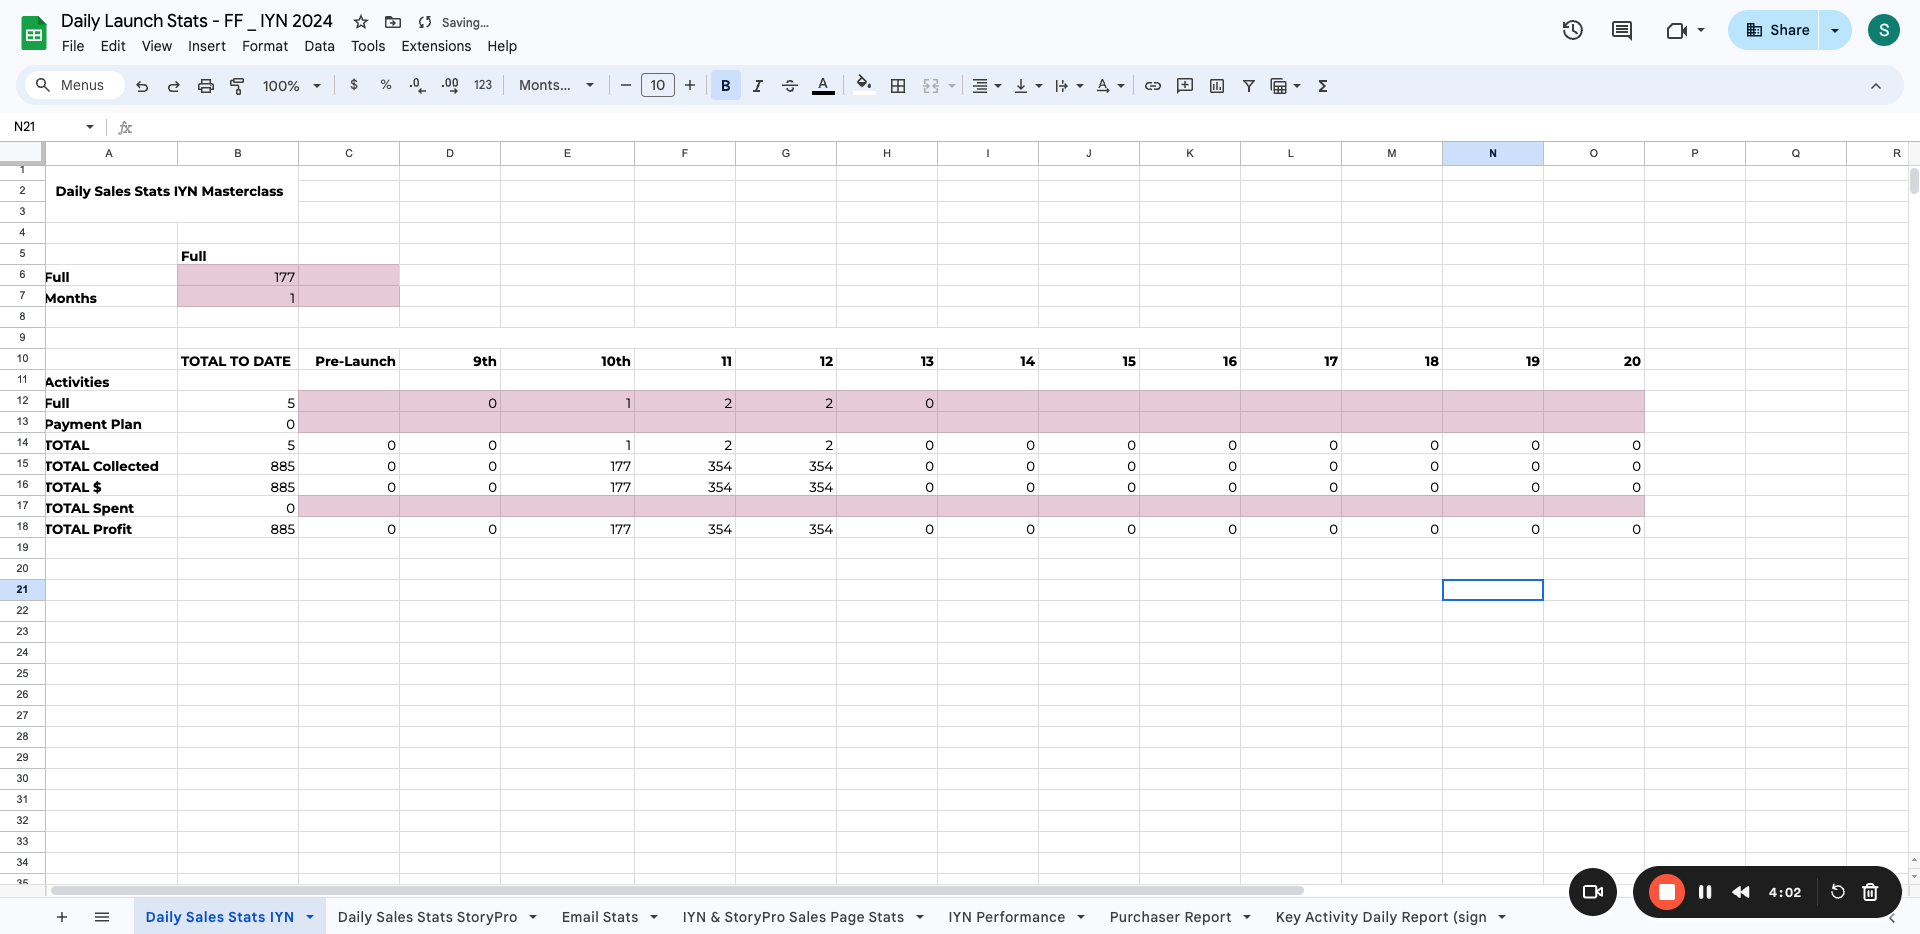Open the font family dropdown
The height and width of the screenshot is (934, 1920).
point(556,86)
